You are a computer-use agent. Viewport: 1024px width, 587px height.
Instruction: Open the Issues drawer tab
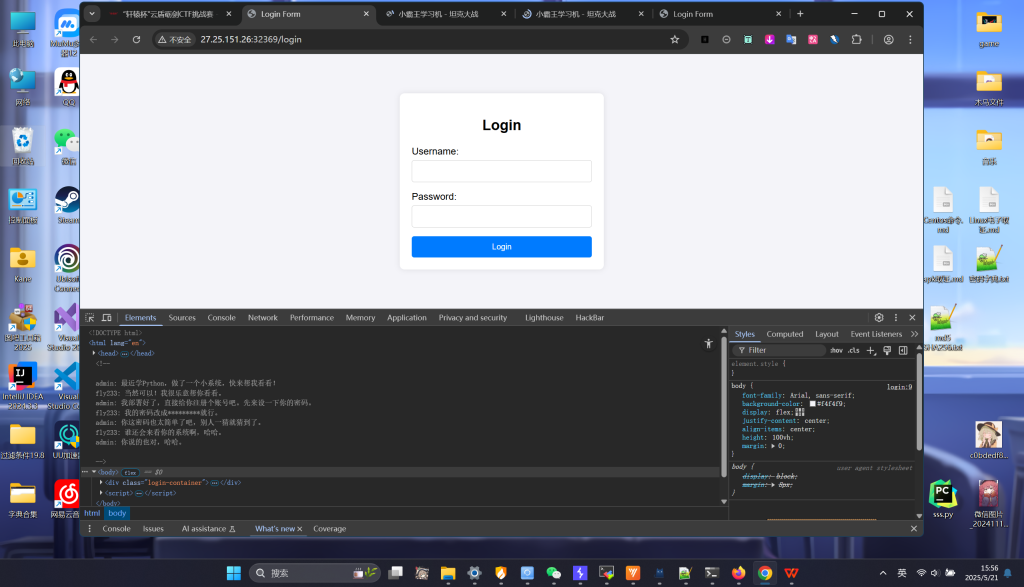pos(153,529)
